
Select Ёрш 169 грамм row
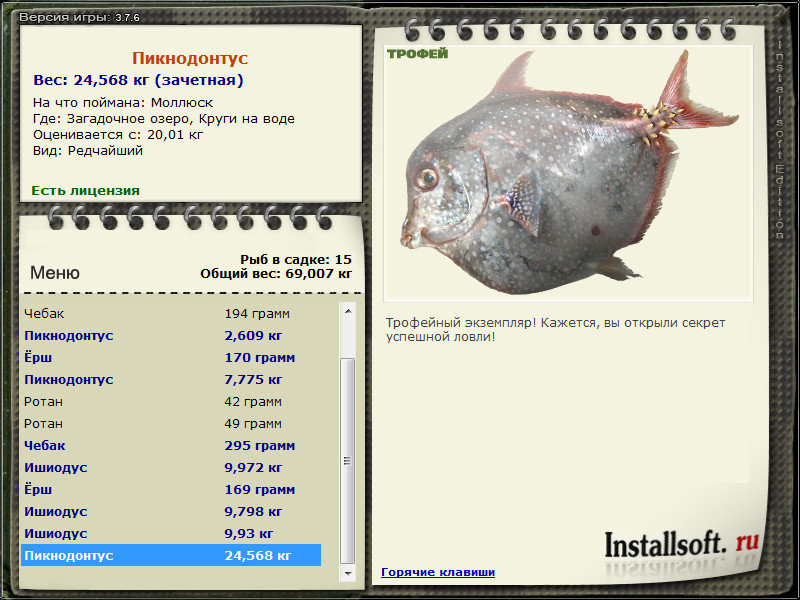[x=171, y=489]
